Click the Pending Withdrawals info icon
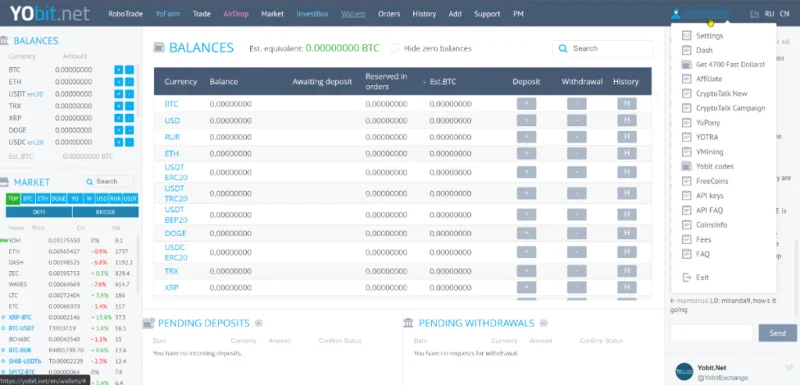Viewport: 800px width, 385px height. coord(543,323)
